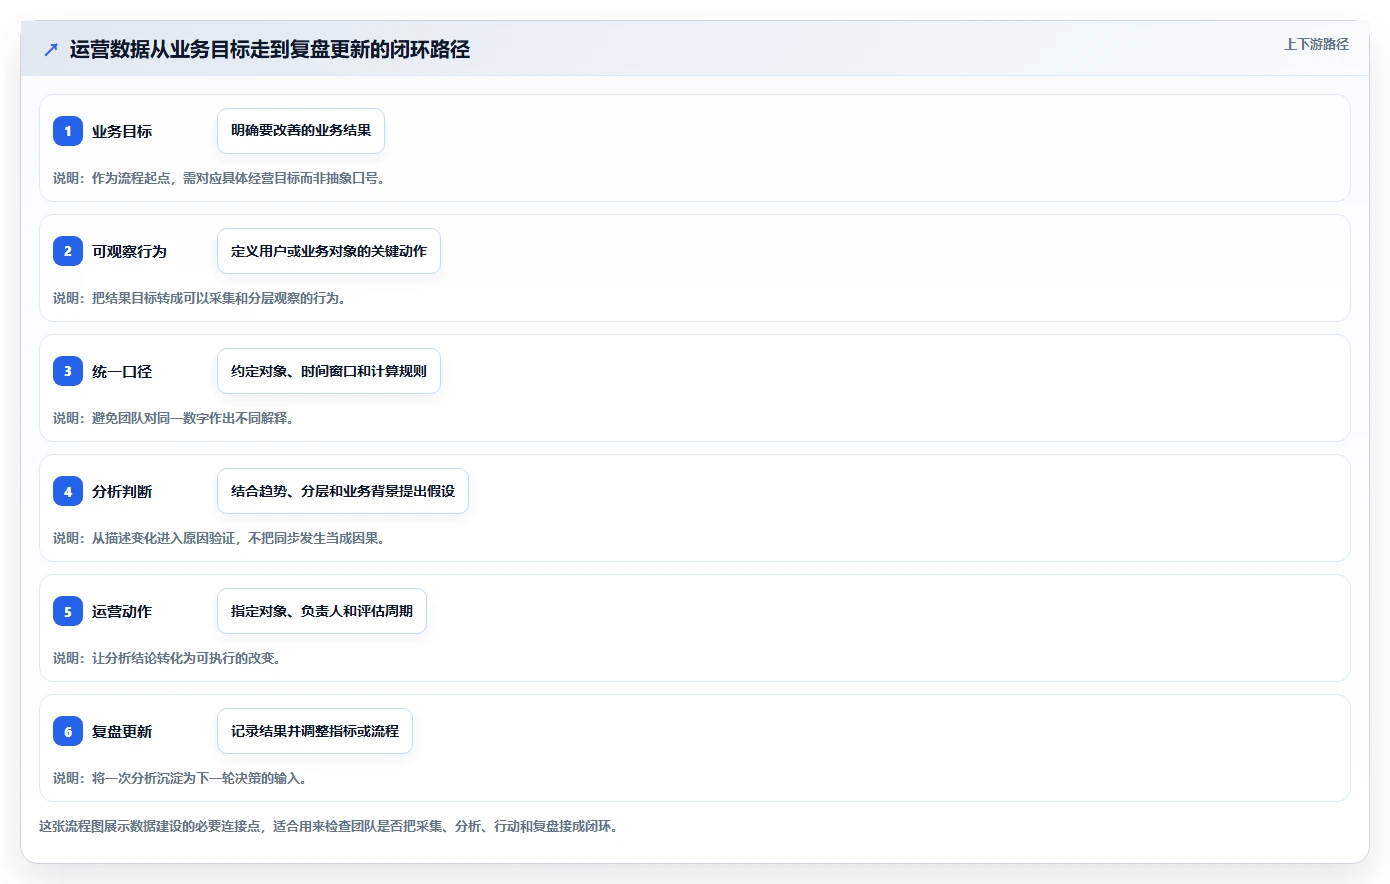Select the 结合趋势、分层和业务背景提出假设 chip

click(343, 491)
